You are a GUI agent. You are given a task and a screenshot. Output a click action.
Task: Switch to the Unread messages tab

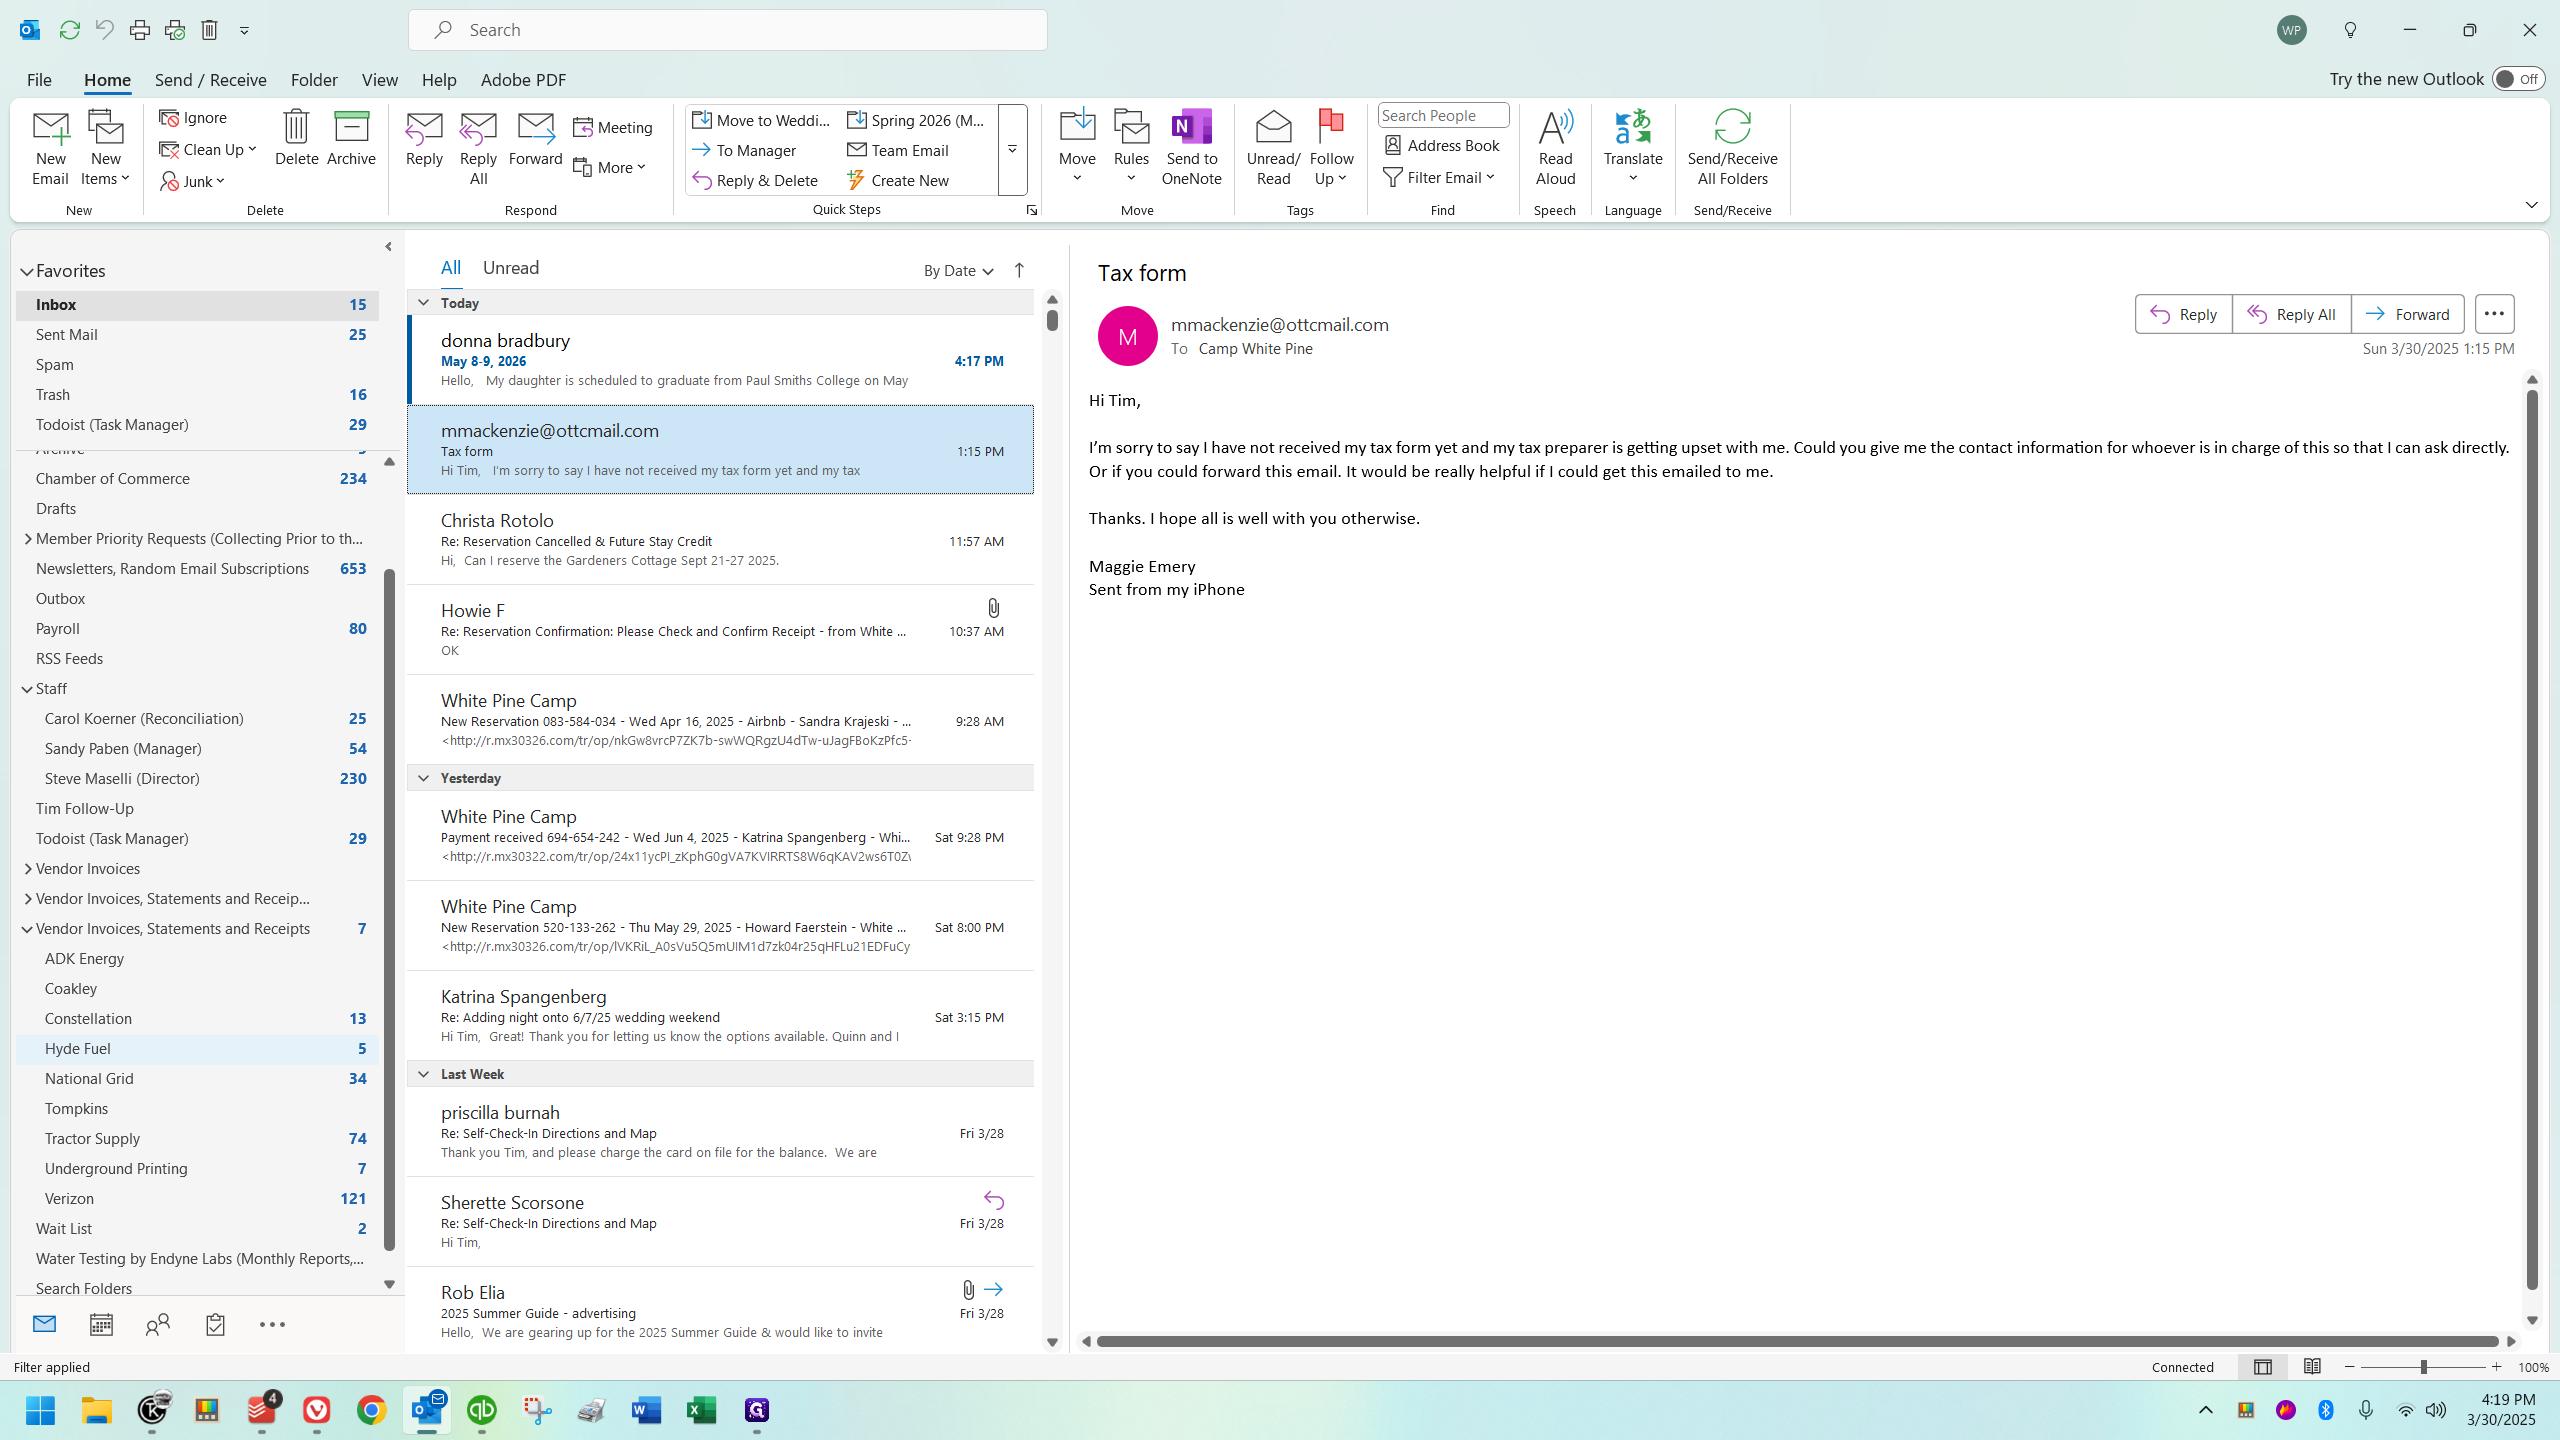[510, 268]
